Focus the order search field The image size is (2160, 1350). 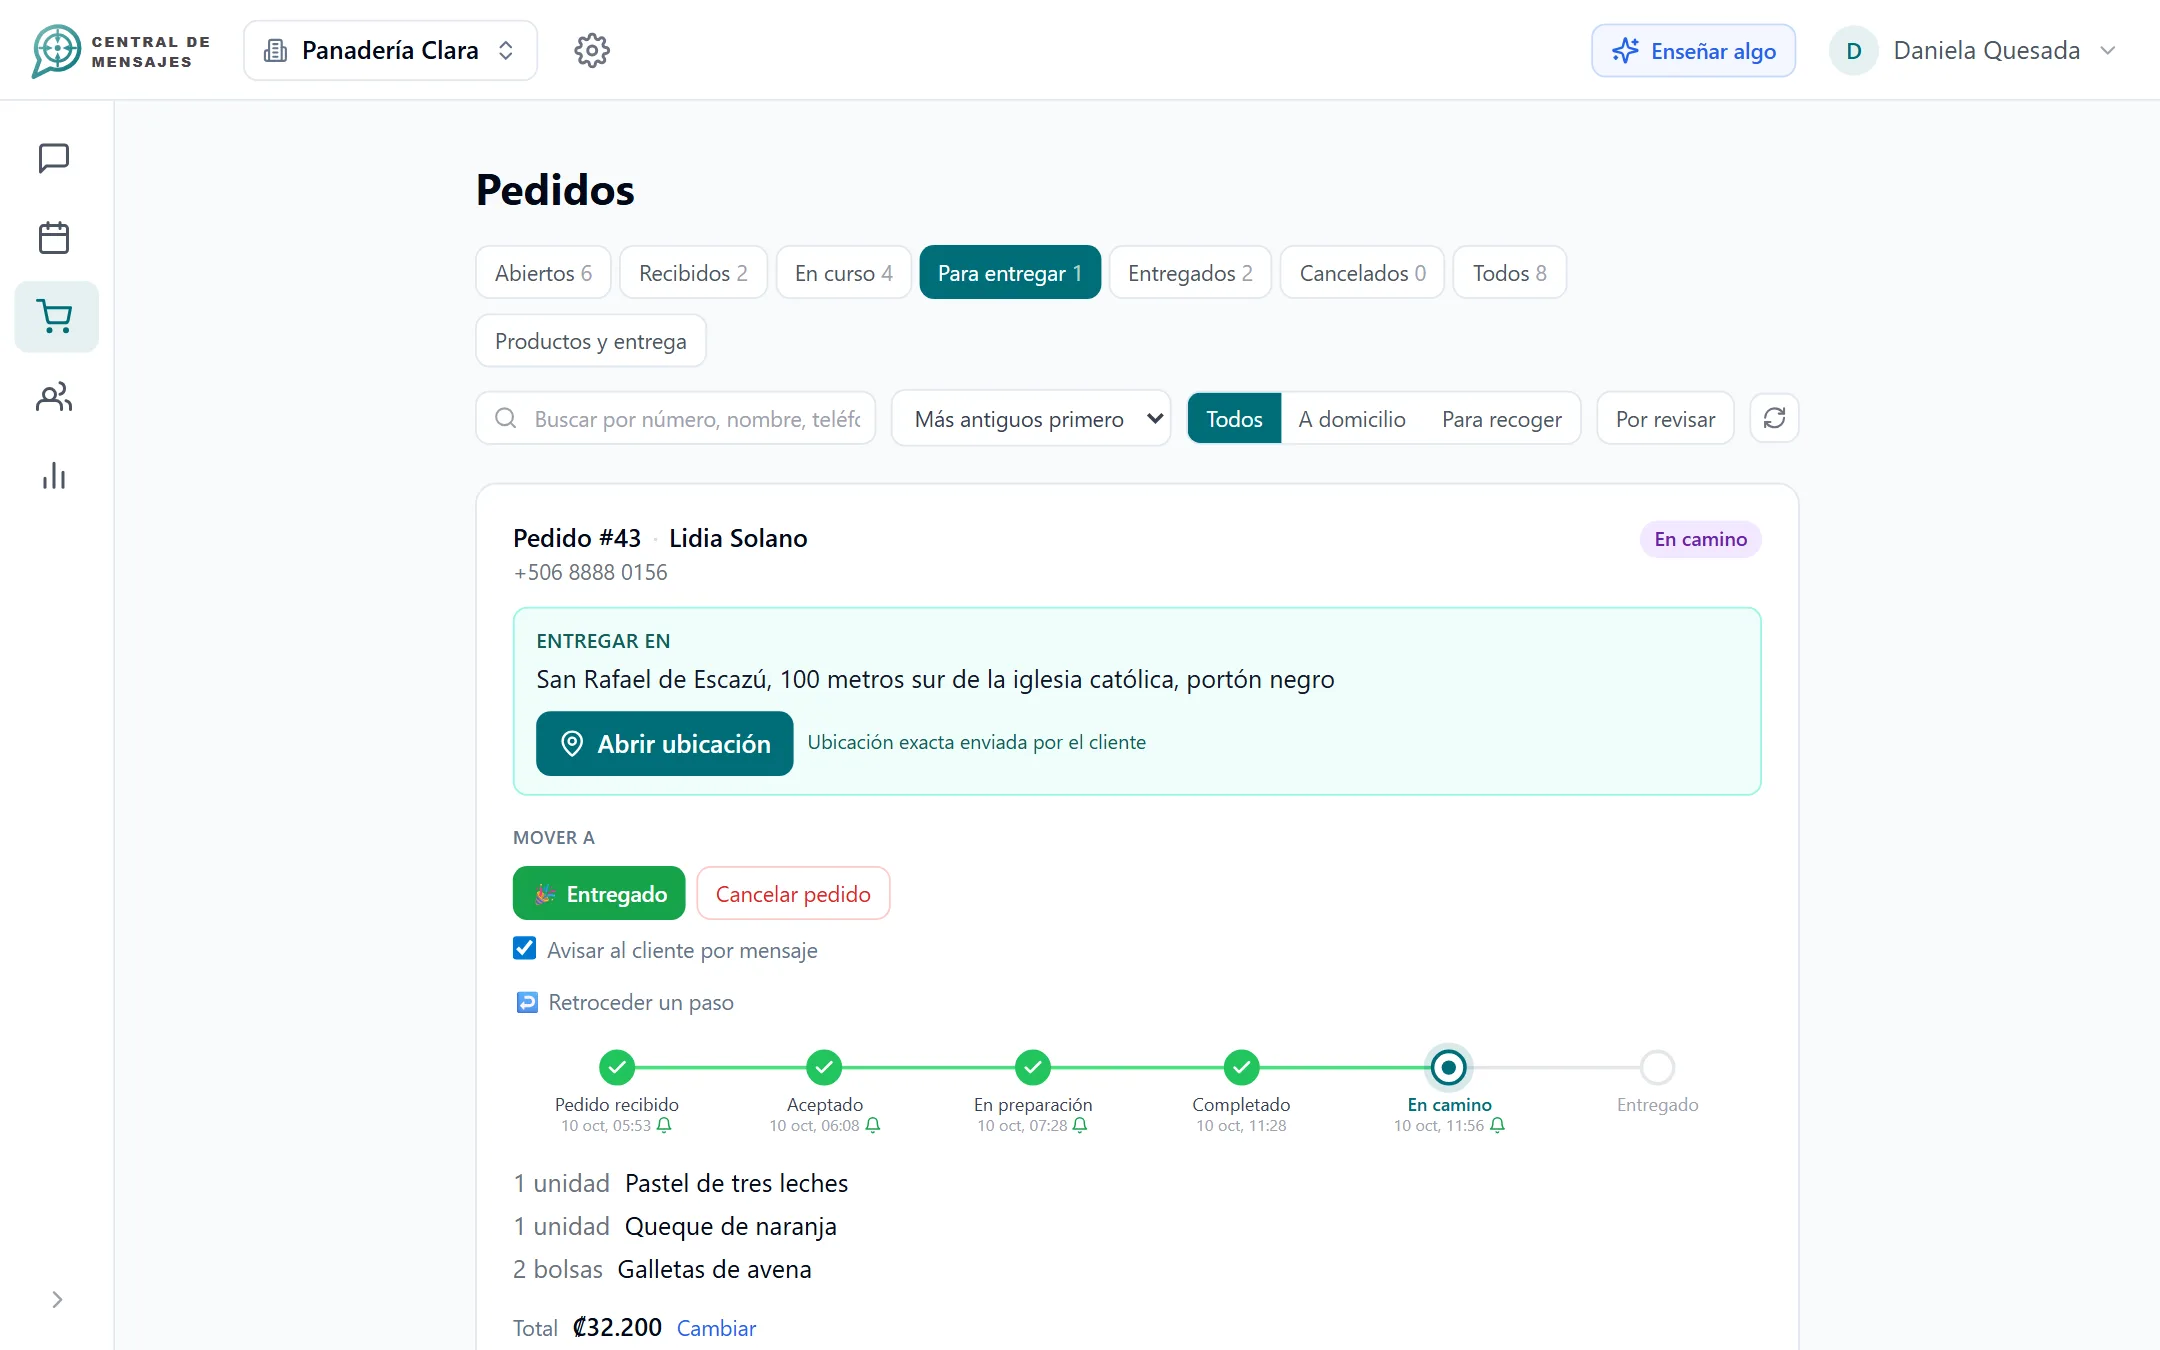tap(676, 419)
